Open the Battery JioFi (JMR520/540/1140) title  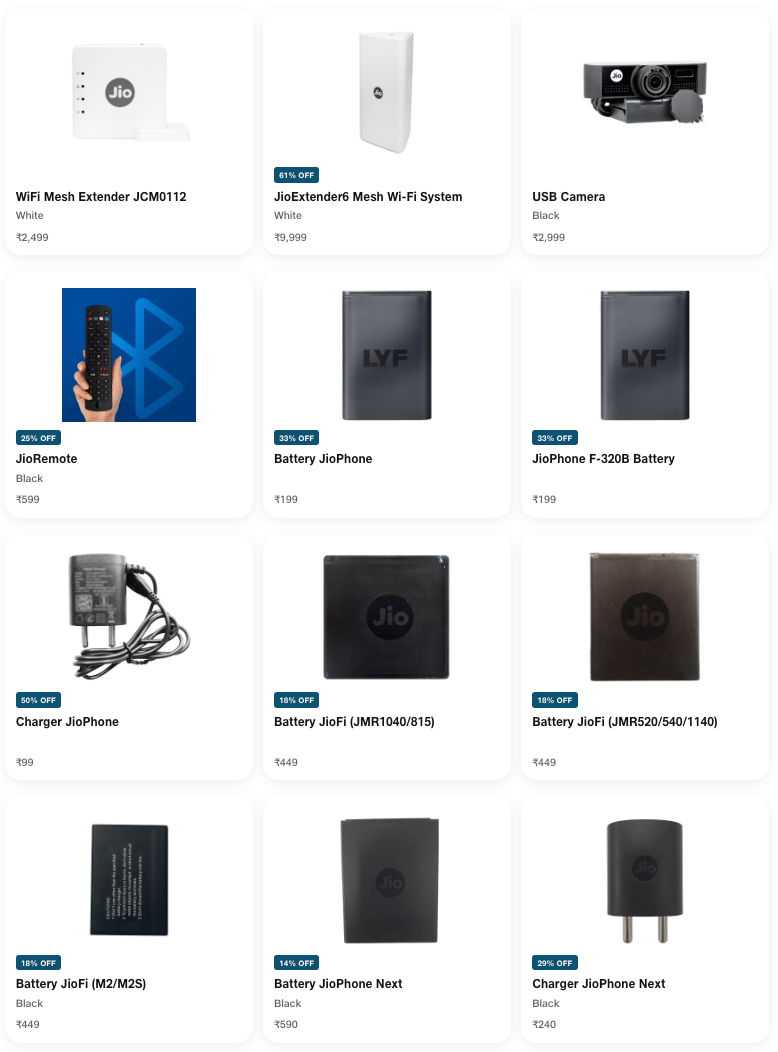click(624, 722)
